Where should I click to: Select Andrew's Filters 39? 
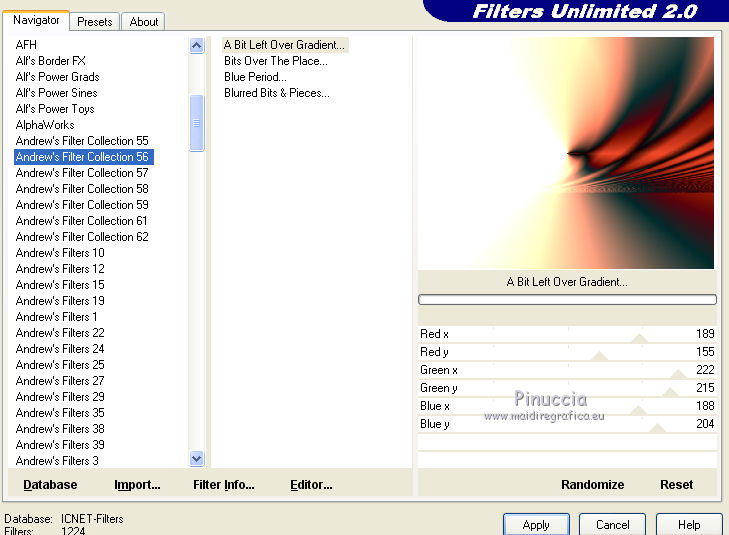[x=60, y=445]
